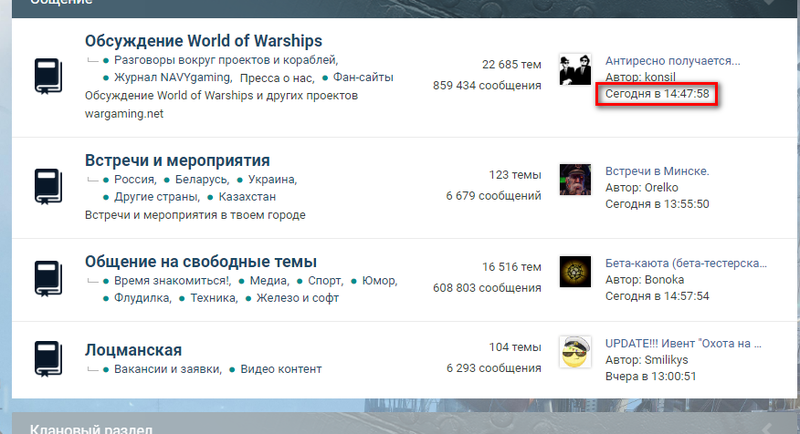800x434 pixels.
Task: Click timestamp Сегодня в 14:47:58
Action: pos(657,94)
